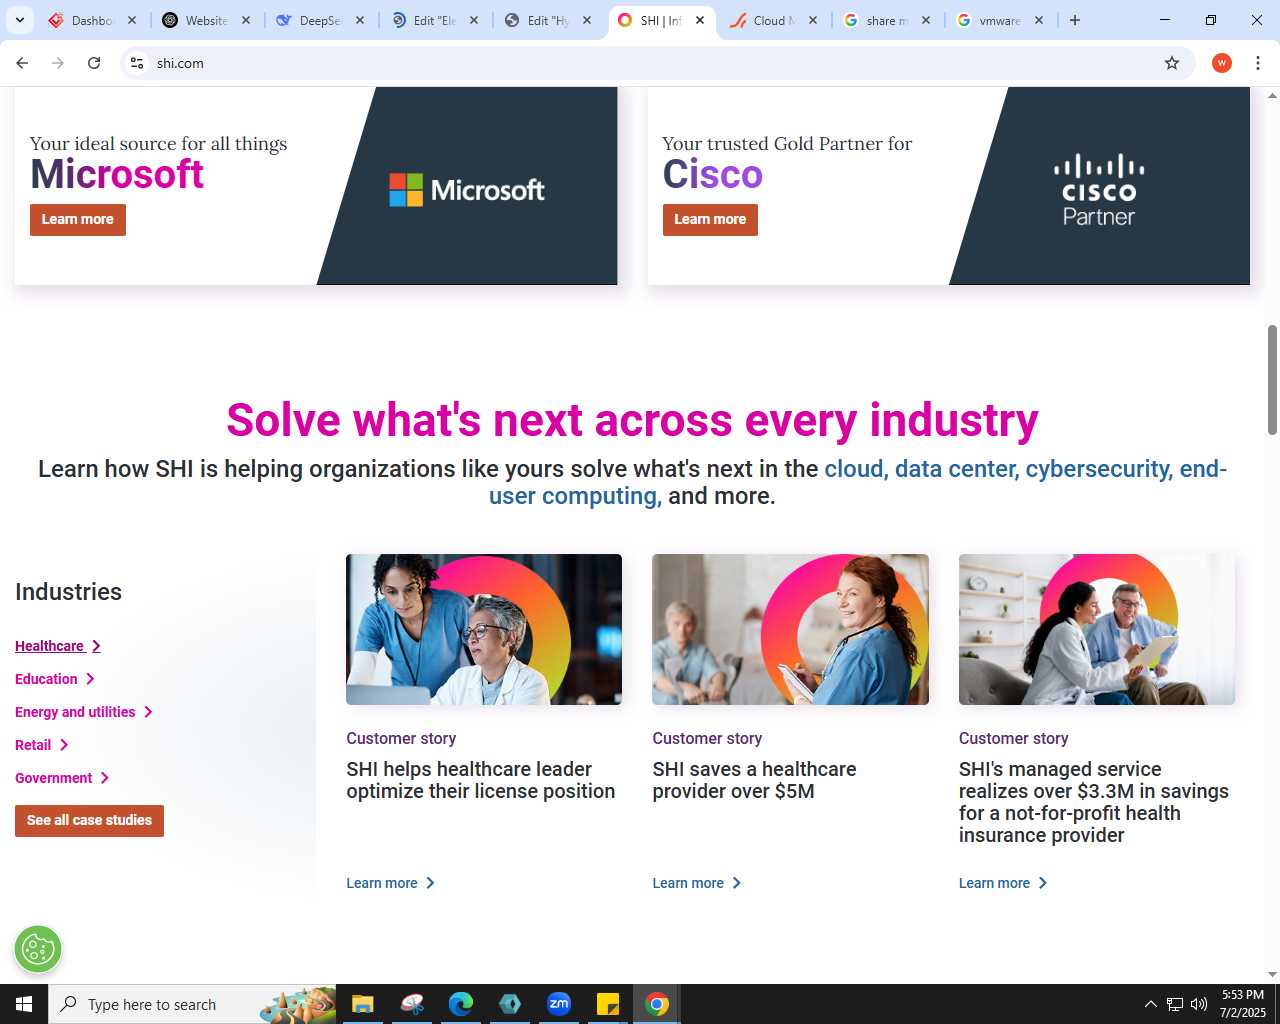Select Healthcare industry link
Image resolution: width=1280 pixels, height=1024 pixels.
pos(58,646)
